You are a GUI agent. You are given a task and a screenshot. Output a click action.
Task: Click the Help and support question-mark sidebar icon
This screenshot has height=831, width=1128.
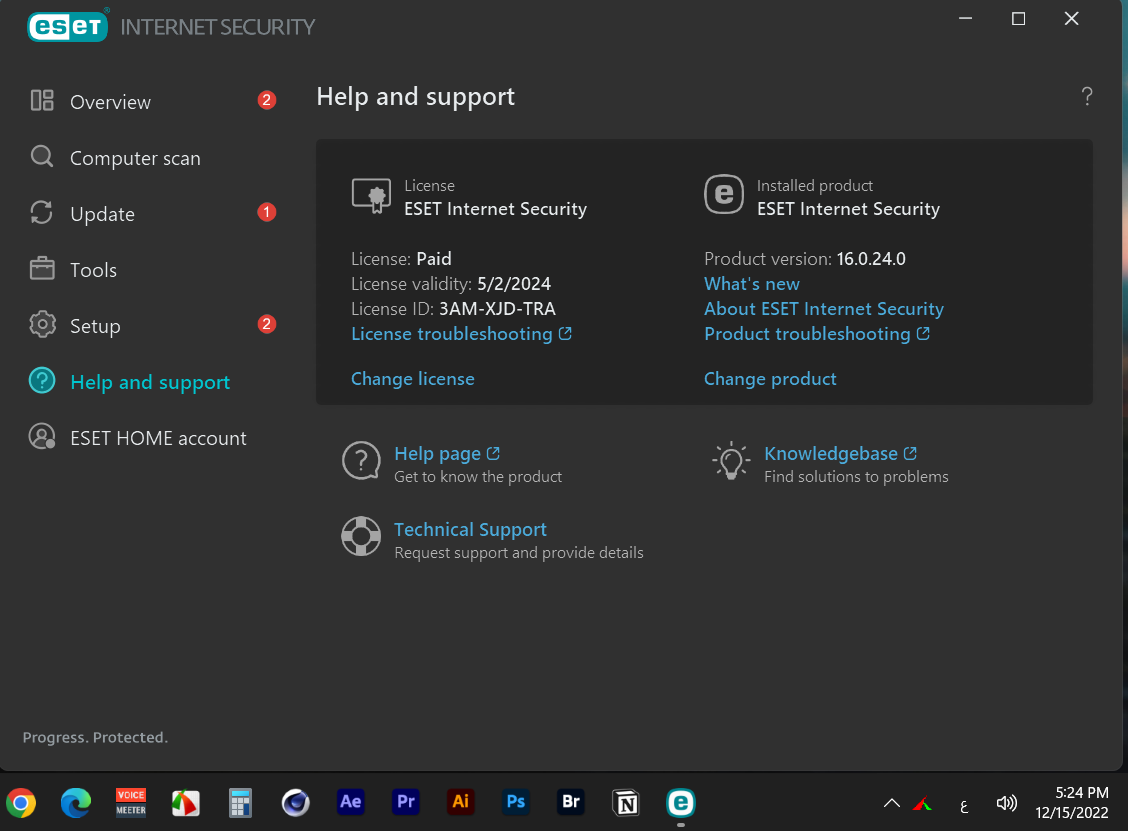(x=42, y=381)
